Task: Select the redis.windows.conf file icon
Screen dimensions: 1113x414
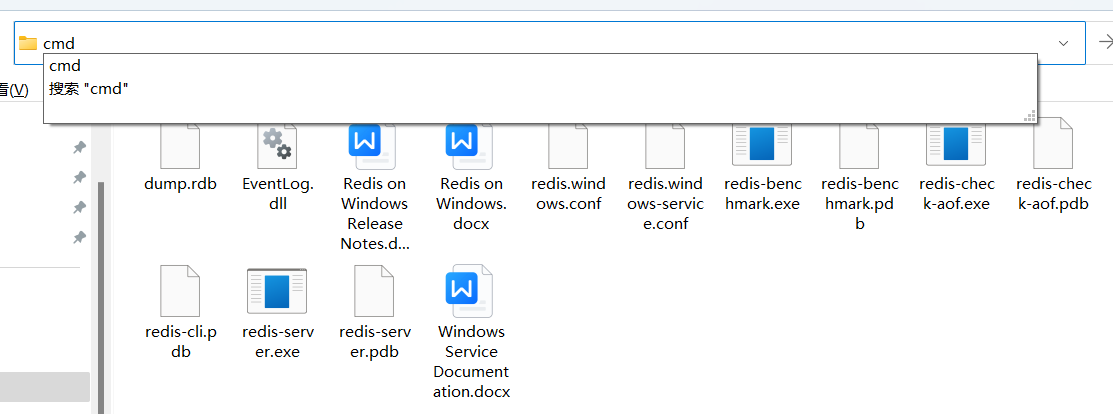Action: (x=568, y=146)
